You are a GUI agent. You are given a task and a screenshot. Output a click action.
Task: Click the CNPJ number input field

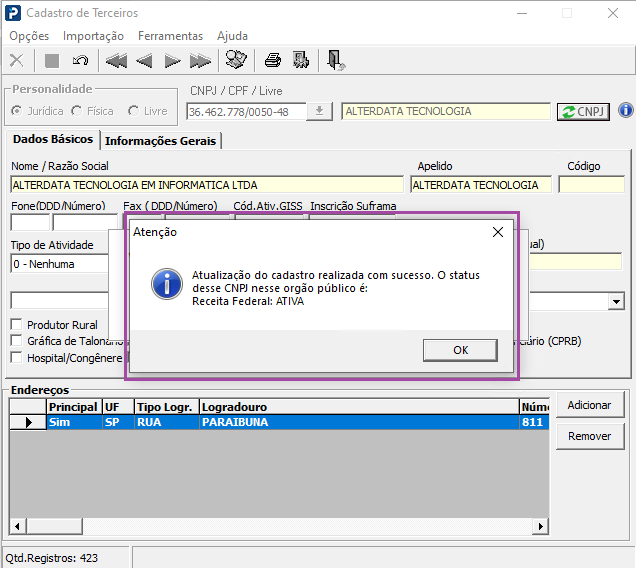tap(247, 112)
